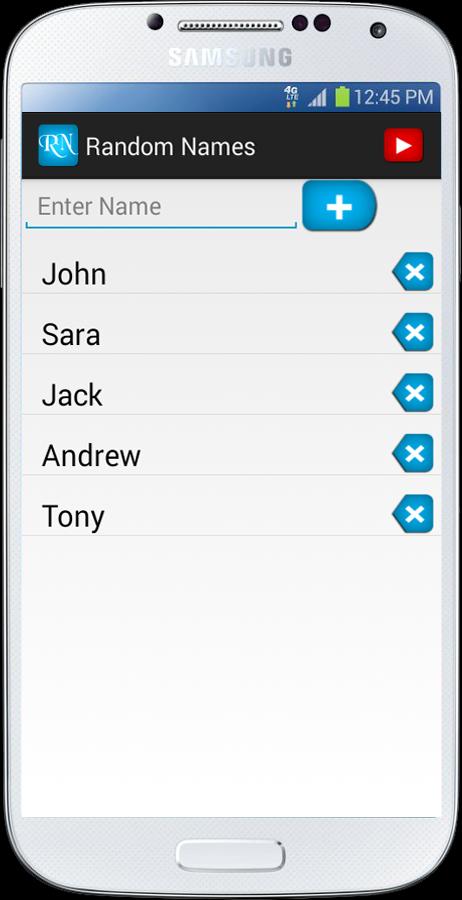Tap the red play button in the header
This screenshot has height=900, width=462.
(x=403, y=145)
